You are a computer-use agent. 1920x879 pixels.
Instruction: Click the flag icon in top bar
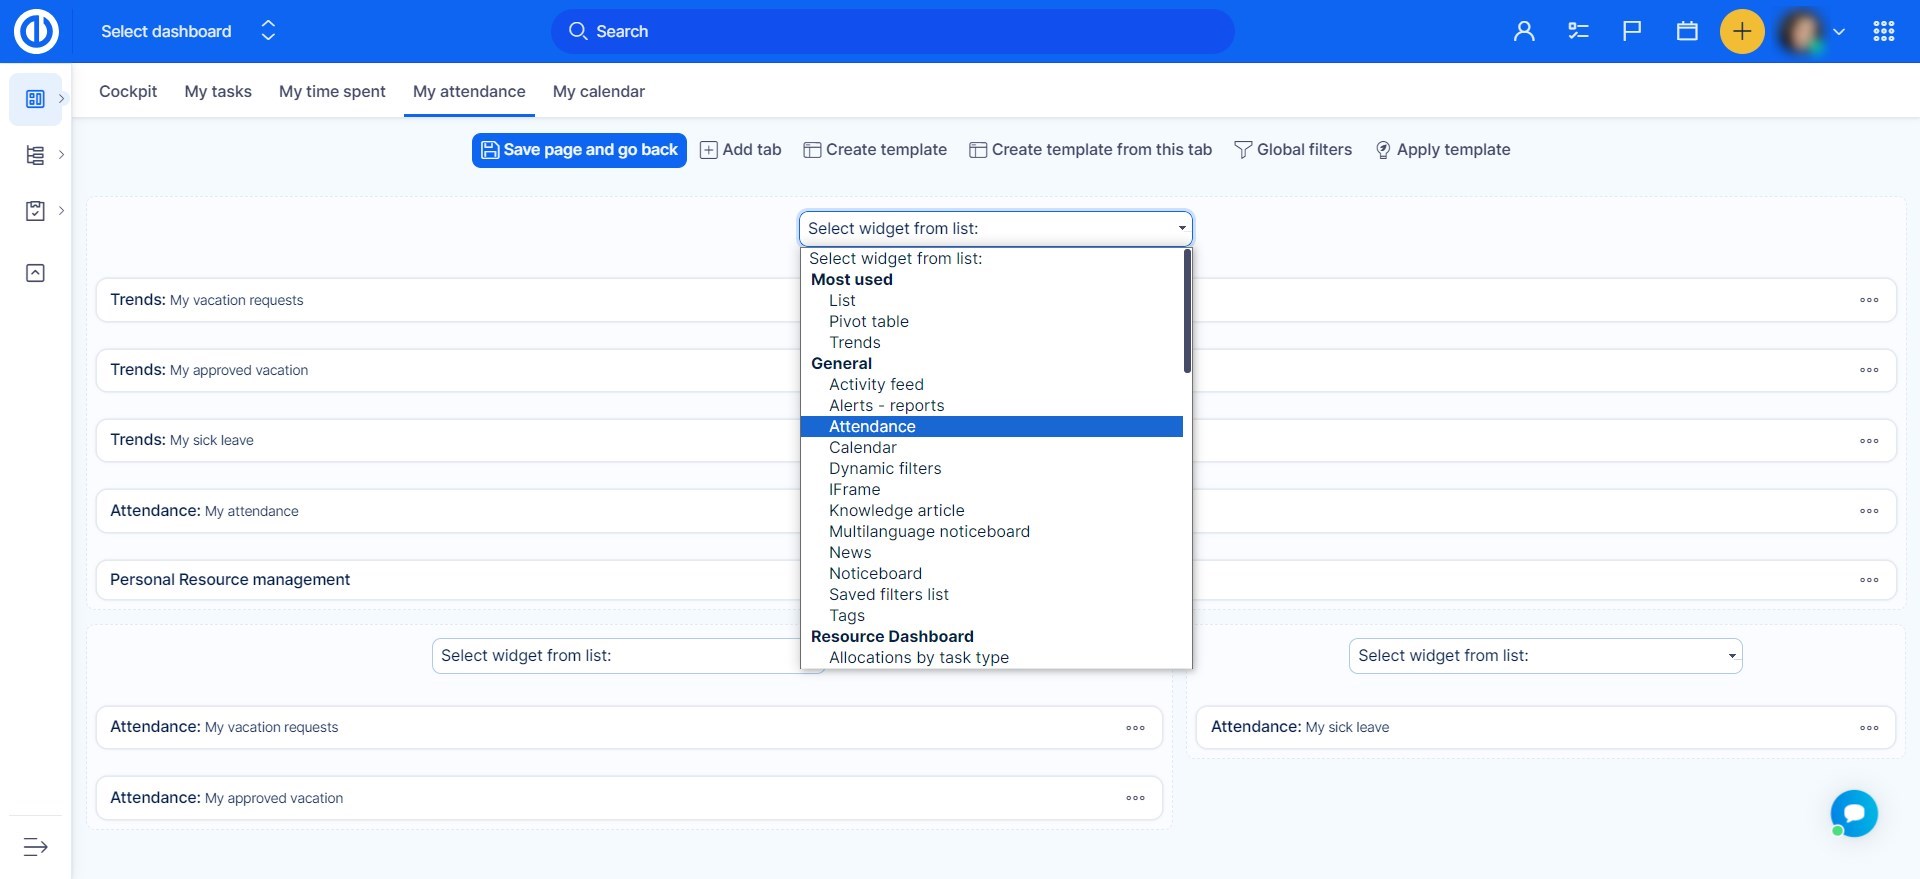[1632, 31]
